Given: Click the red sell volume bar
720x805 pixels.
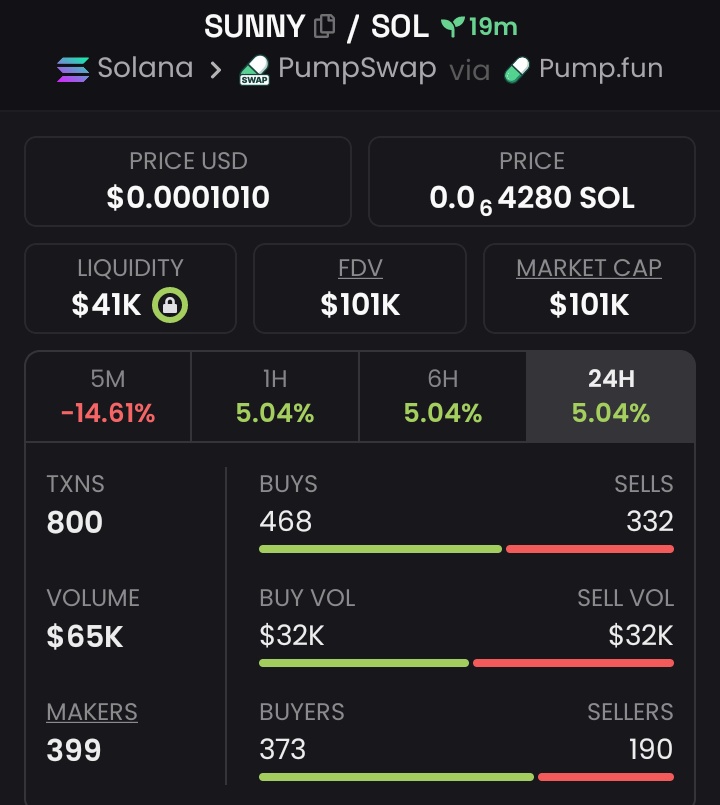Looking at the screenshot, I should [x=573, y=663].
